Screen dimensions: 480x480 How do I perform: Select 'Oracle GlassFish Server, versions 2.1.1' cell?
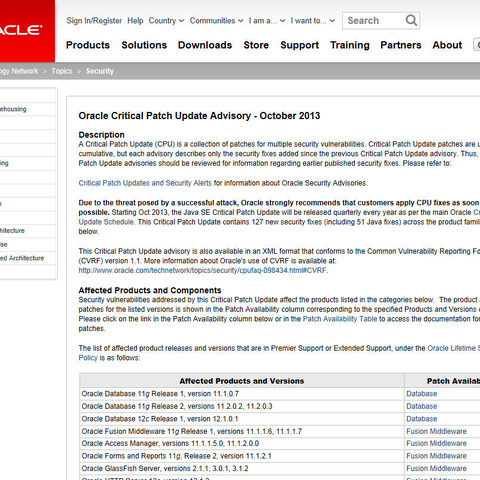pos(242,468)
